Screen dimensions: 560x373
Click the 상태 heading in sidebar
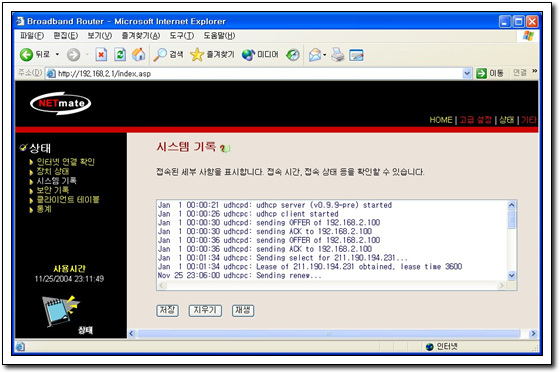pos(40,148)
